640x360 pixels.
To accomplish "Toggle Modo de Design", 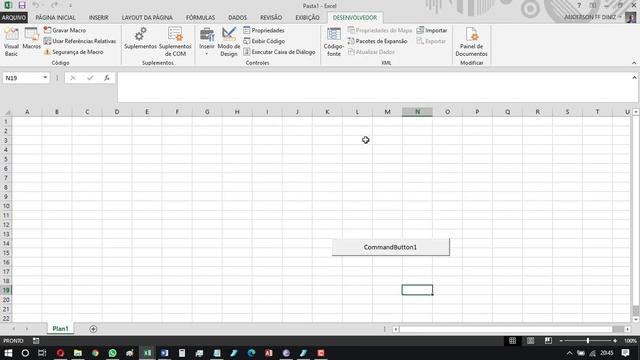I will (229, 42).
